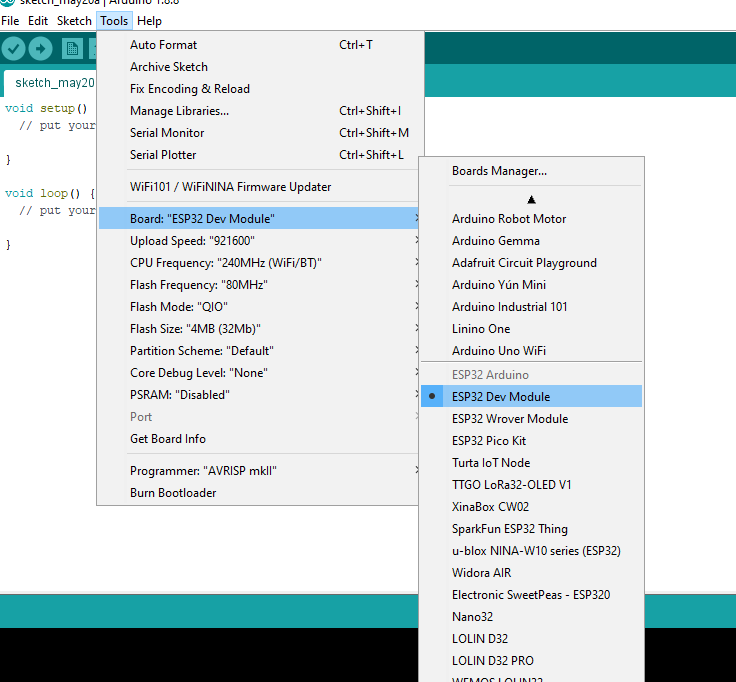Viewport: 736px width, 682px height.
Task: Choose Archive Sketch
Action: click(x=258, y=67)
